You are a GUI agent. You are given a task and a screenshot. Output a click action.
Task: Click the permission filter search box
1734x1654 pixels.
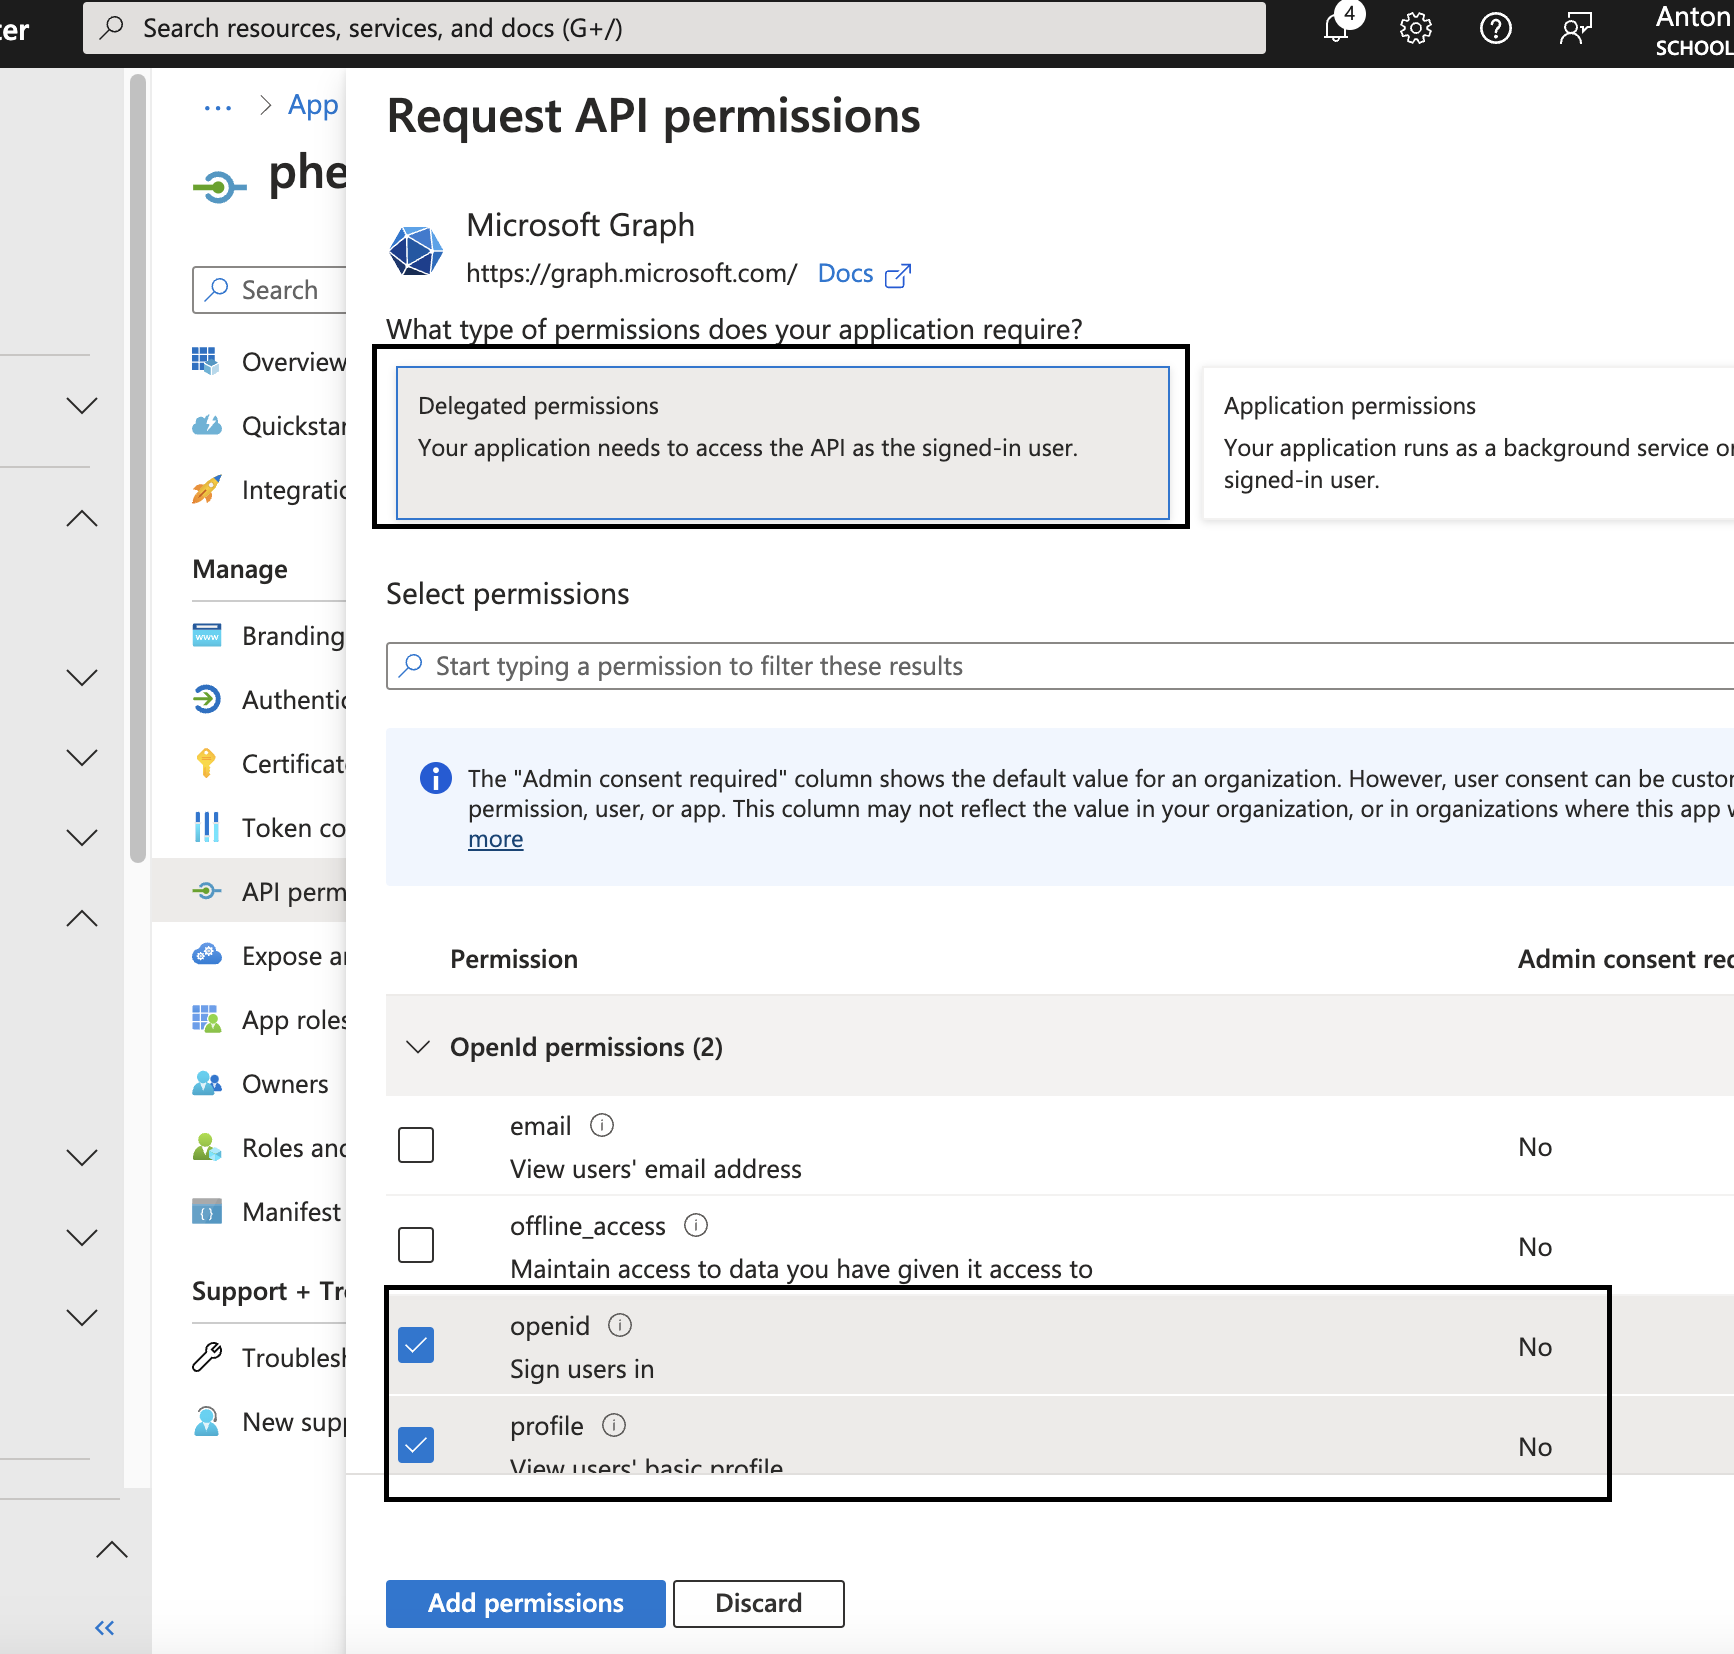pyautogui.click(x=1060, y=666)
